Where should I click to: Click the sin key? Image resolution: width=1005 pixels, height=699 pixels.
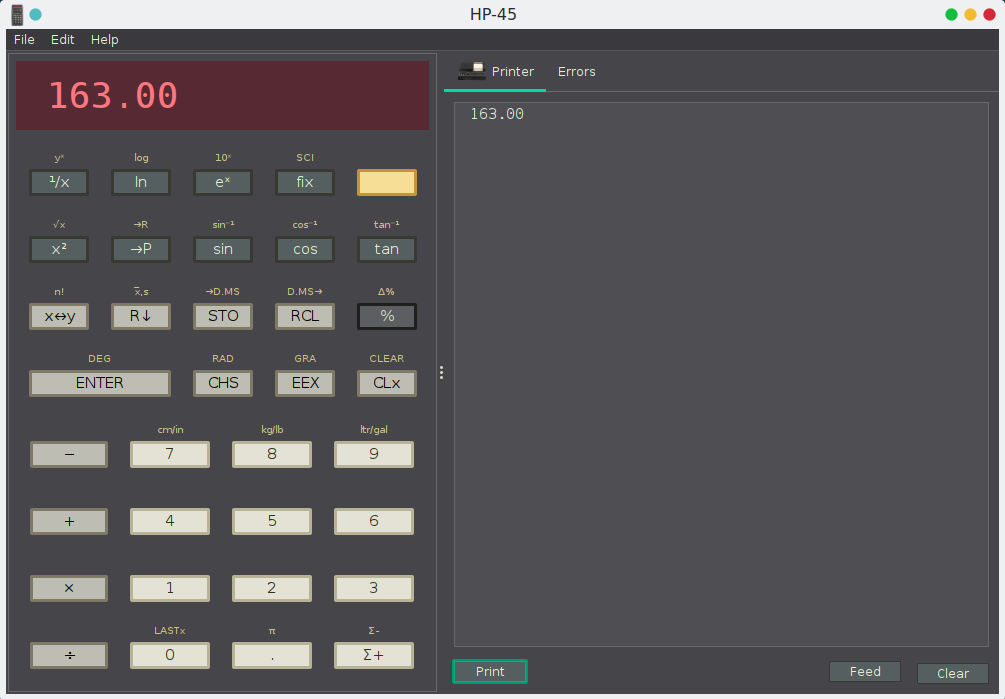[x=223, y=249]
